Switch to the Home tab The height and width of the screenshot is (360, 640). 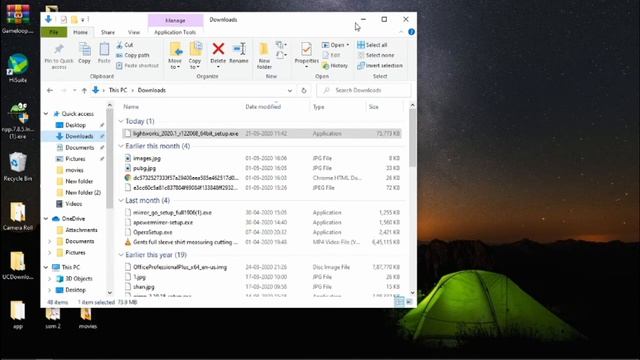click(80, 32)
